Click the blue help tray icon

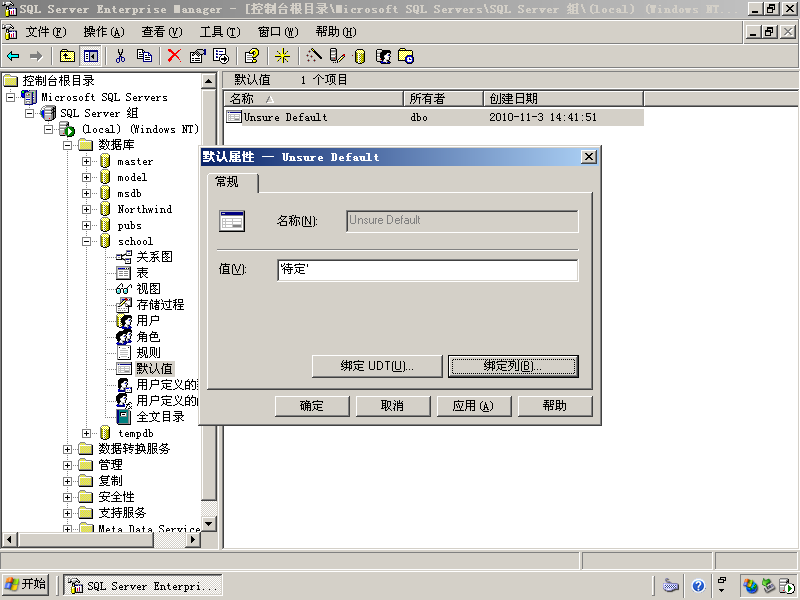pyautogui.click(x=698, y=586)
